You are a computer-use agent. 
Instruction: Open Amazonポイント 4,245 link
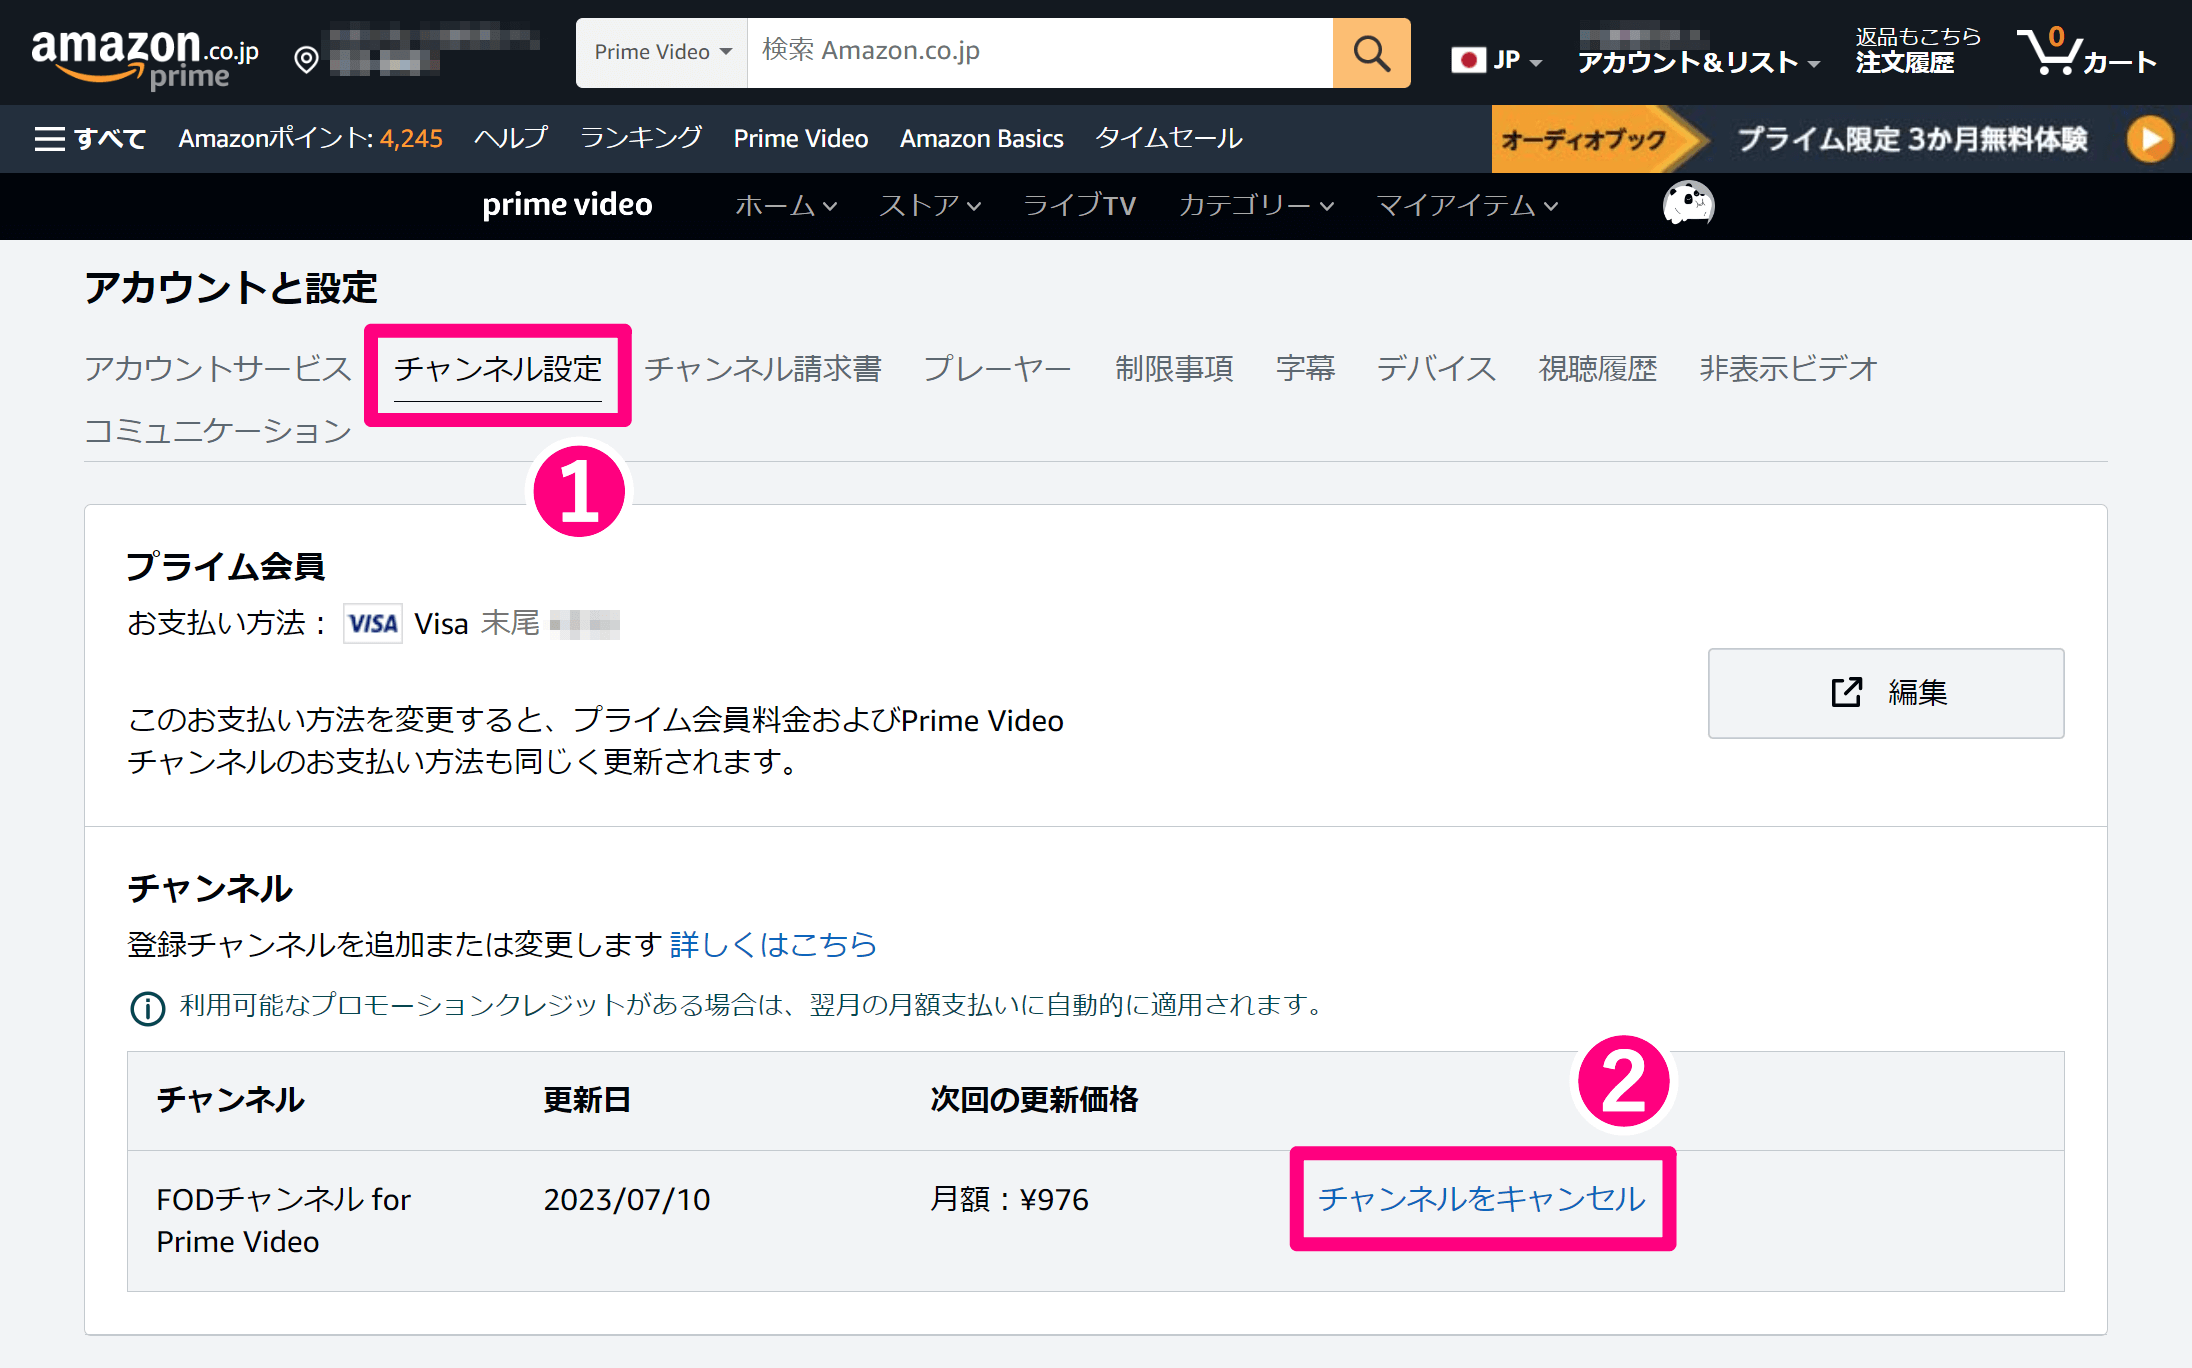[310, 138]
